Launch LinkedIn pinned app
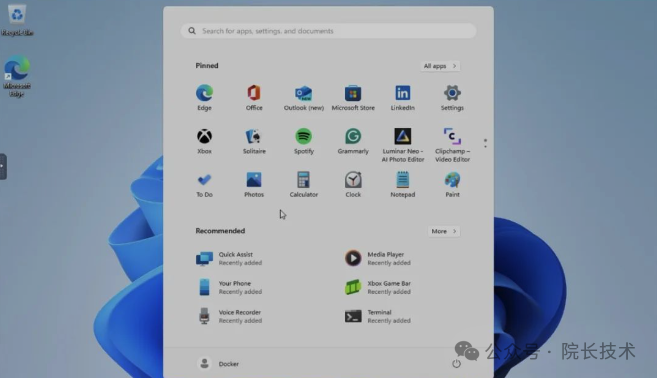Viewport: 657px width, 378px height. [403, 98]
